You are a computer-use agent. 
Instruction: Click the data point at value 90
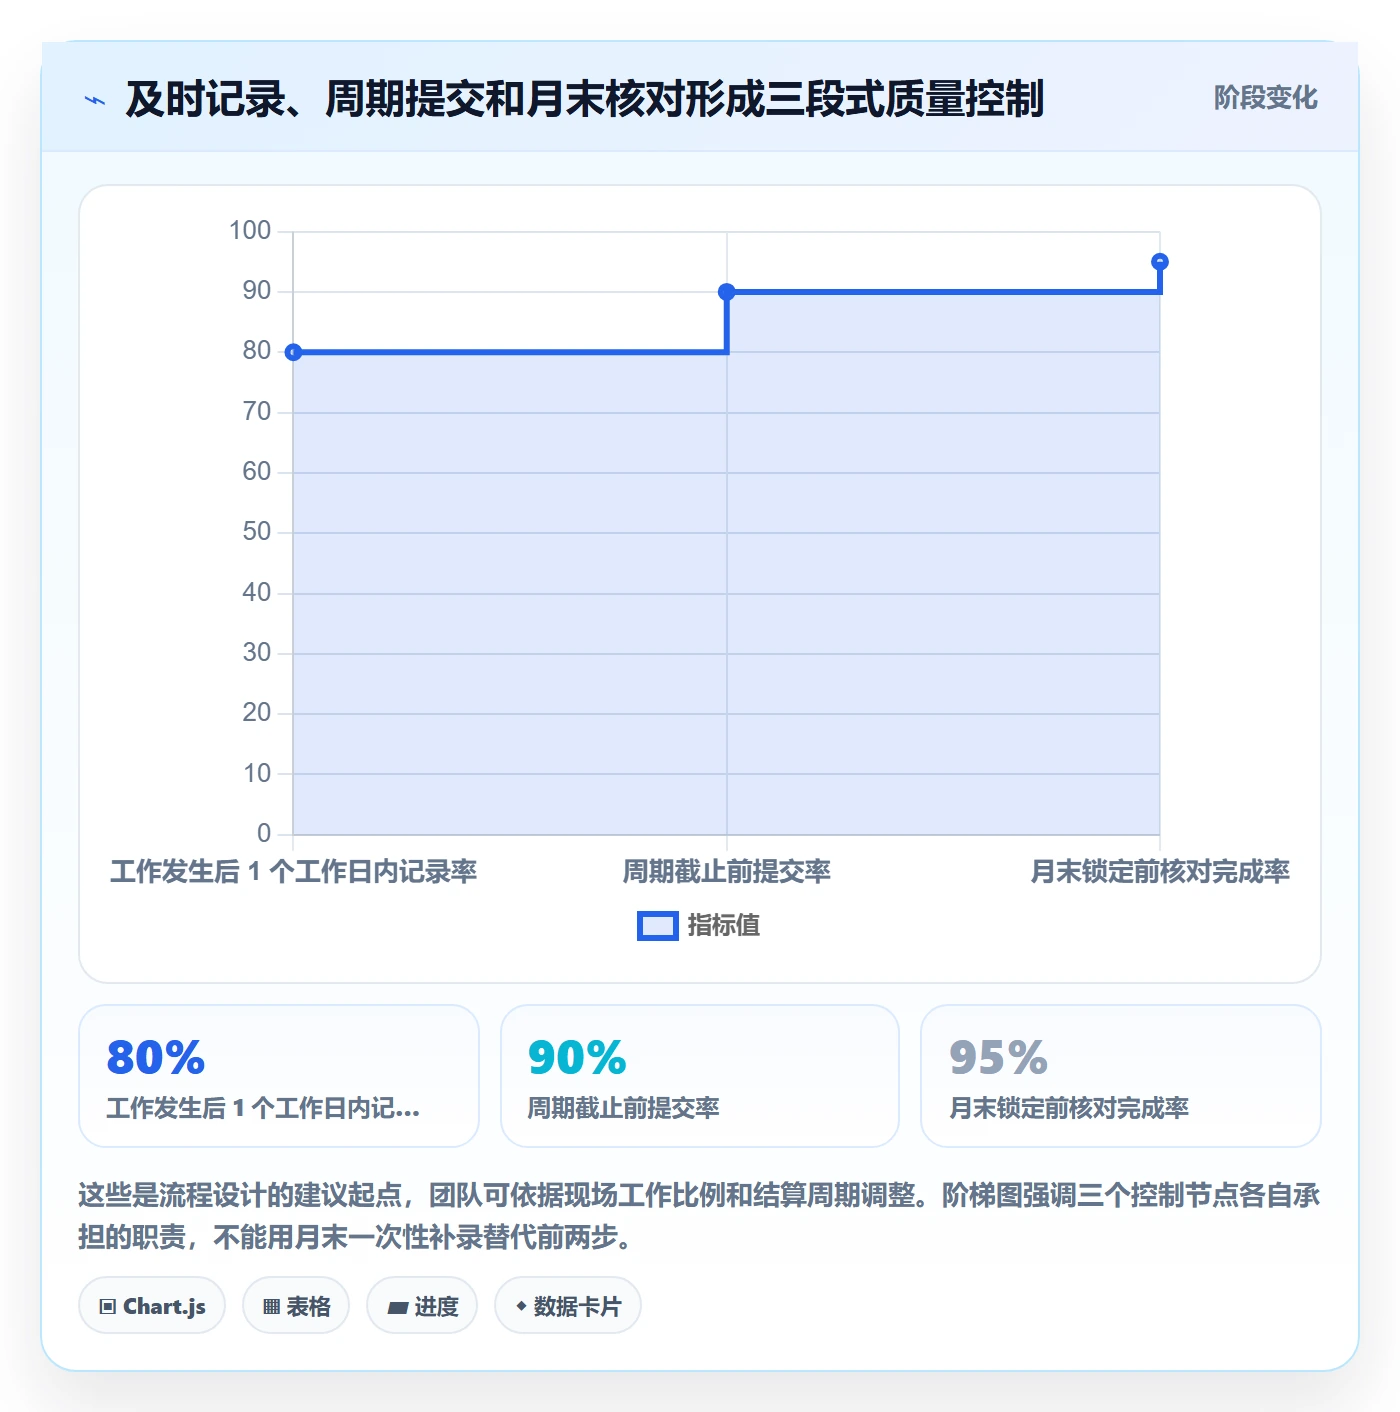(x=727, y=292)
